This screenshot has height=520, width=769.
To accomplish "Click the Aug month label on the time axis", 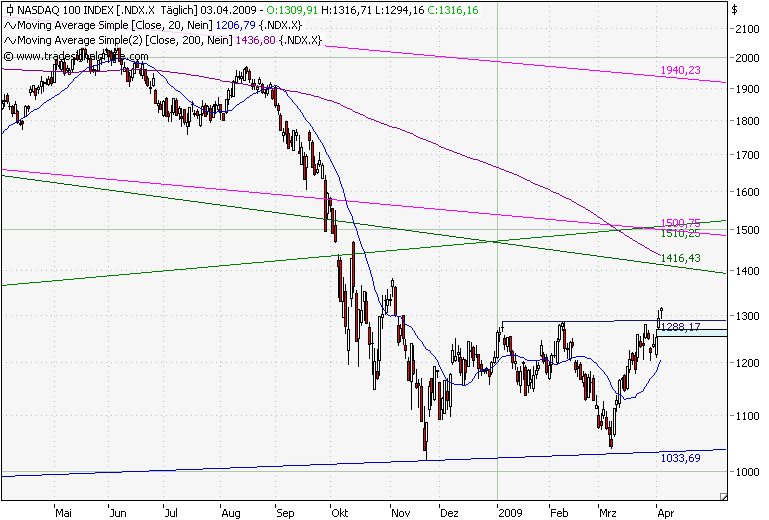I will point(231,513).
